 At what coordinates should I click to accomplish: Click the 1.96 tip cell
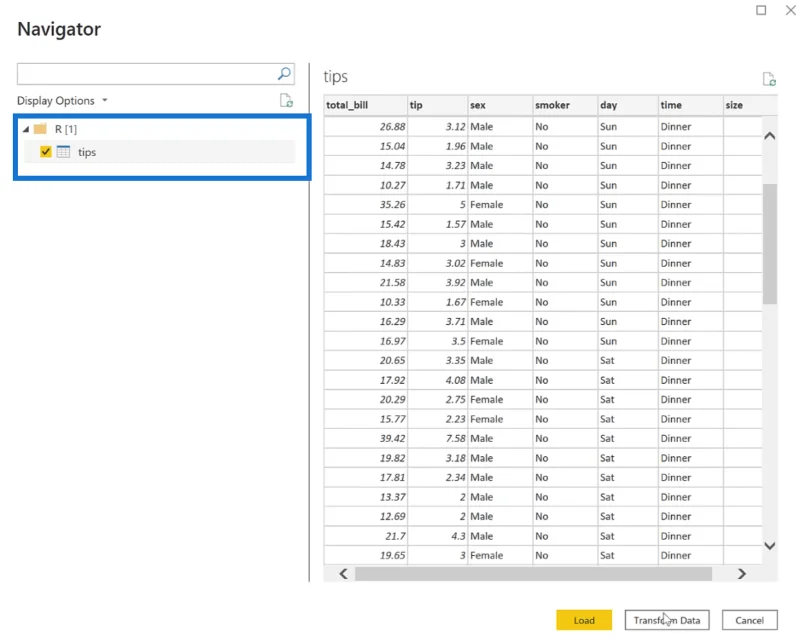pos(437,146)
